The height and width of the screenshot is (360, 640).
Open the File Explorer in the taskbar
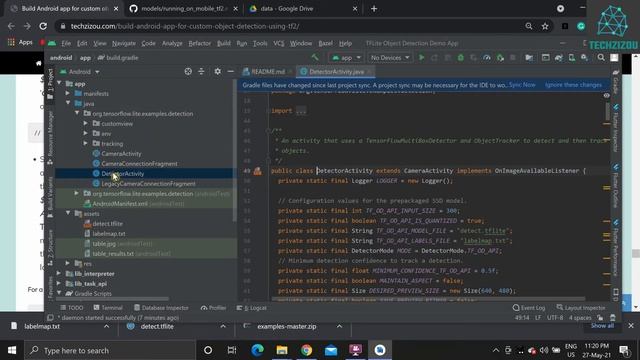[282, 350]
